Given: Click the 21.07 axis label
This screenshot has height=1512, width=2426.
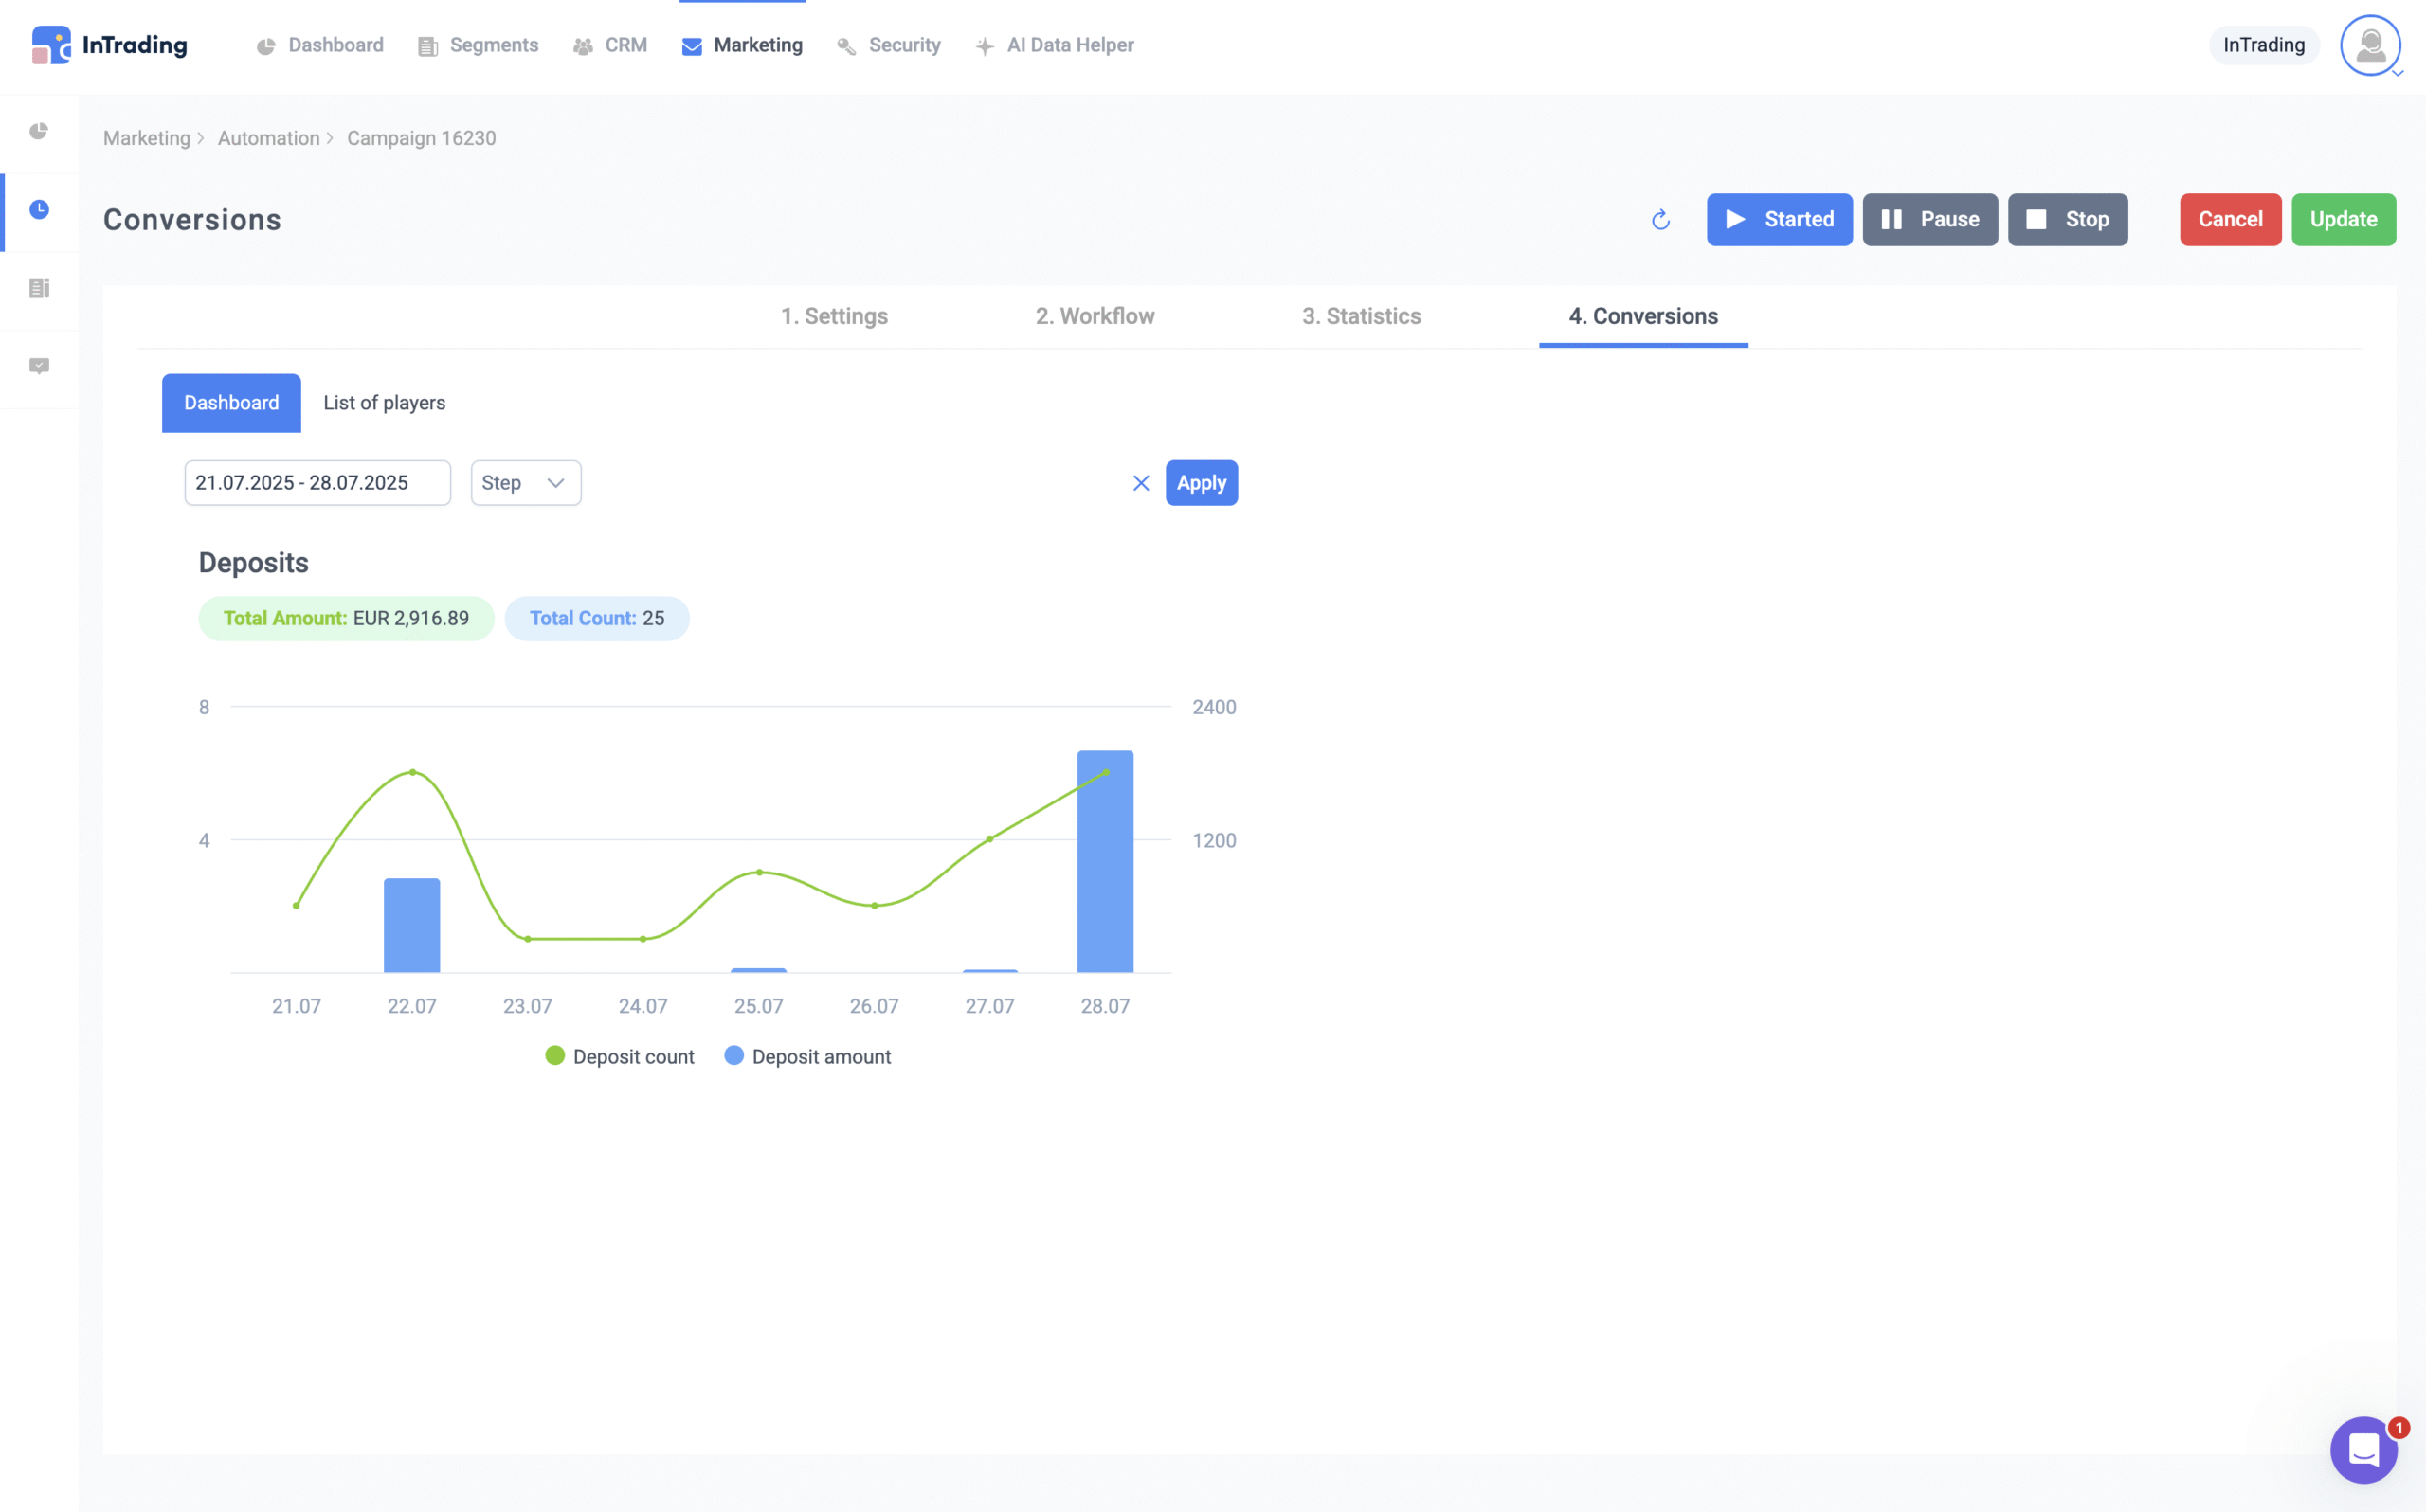Looking at the screenshot, I should pyautogui.click(x=297, y=1006).
